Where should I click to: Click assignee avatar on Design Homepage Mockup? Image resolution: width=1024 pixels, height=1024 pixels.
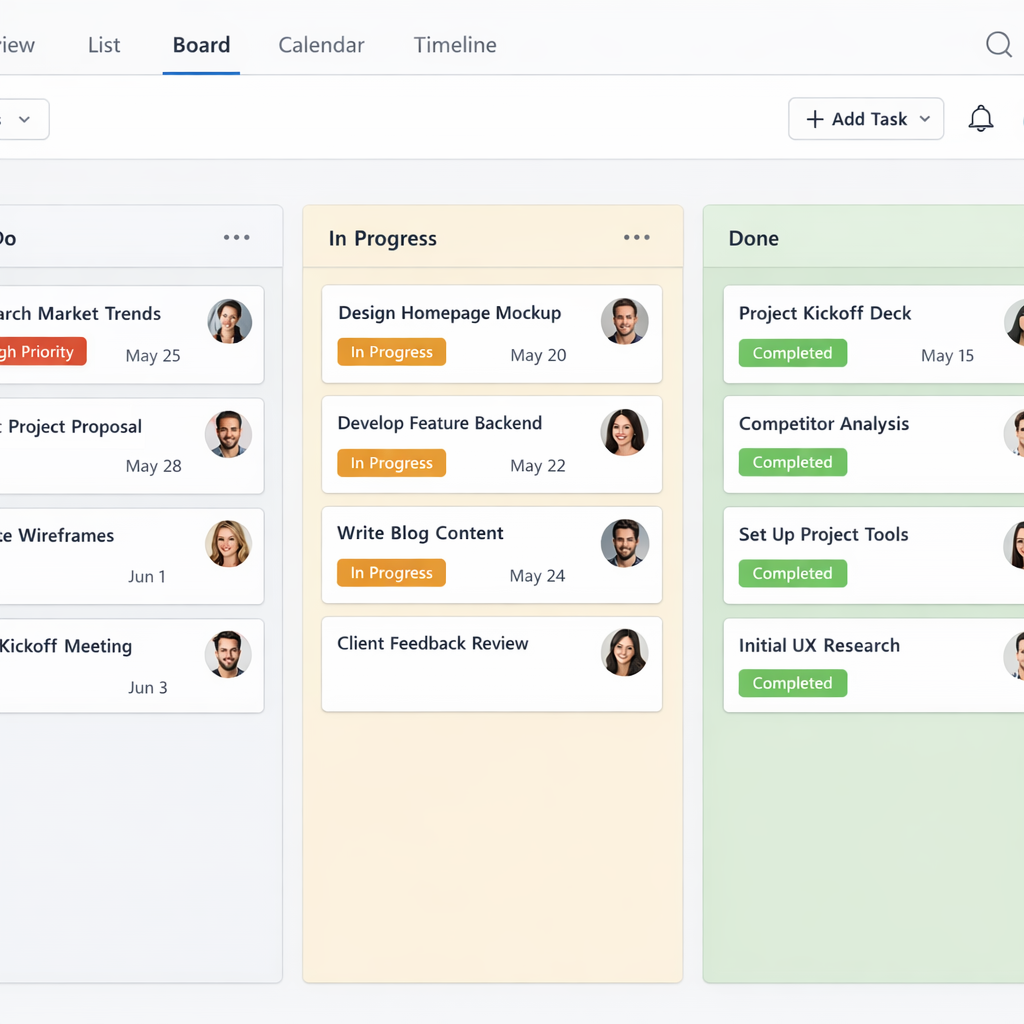pos(625,322)
